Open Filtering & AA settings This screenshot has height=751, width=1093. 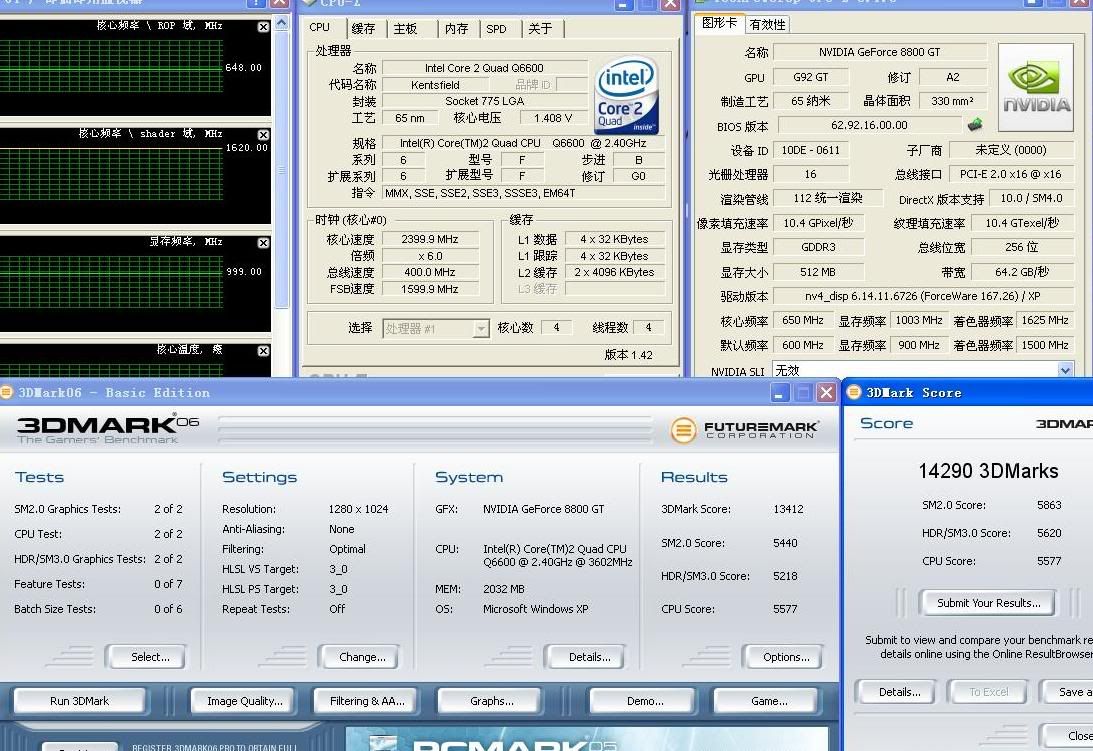367,701
